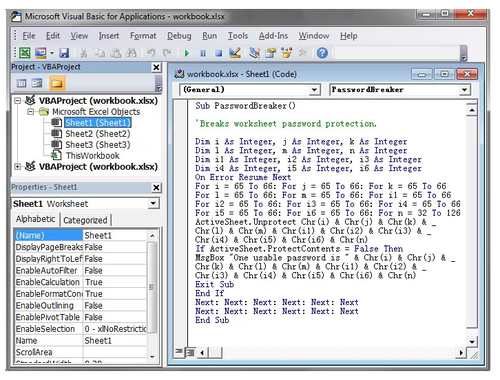Click the EnableAutoFilter property value False
500x380 pixels.
(115, 270)
